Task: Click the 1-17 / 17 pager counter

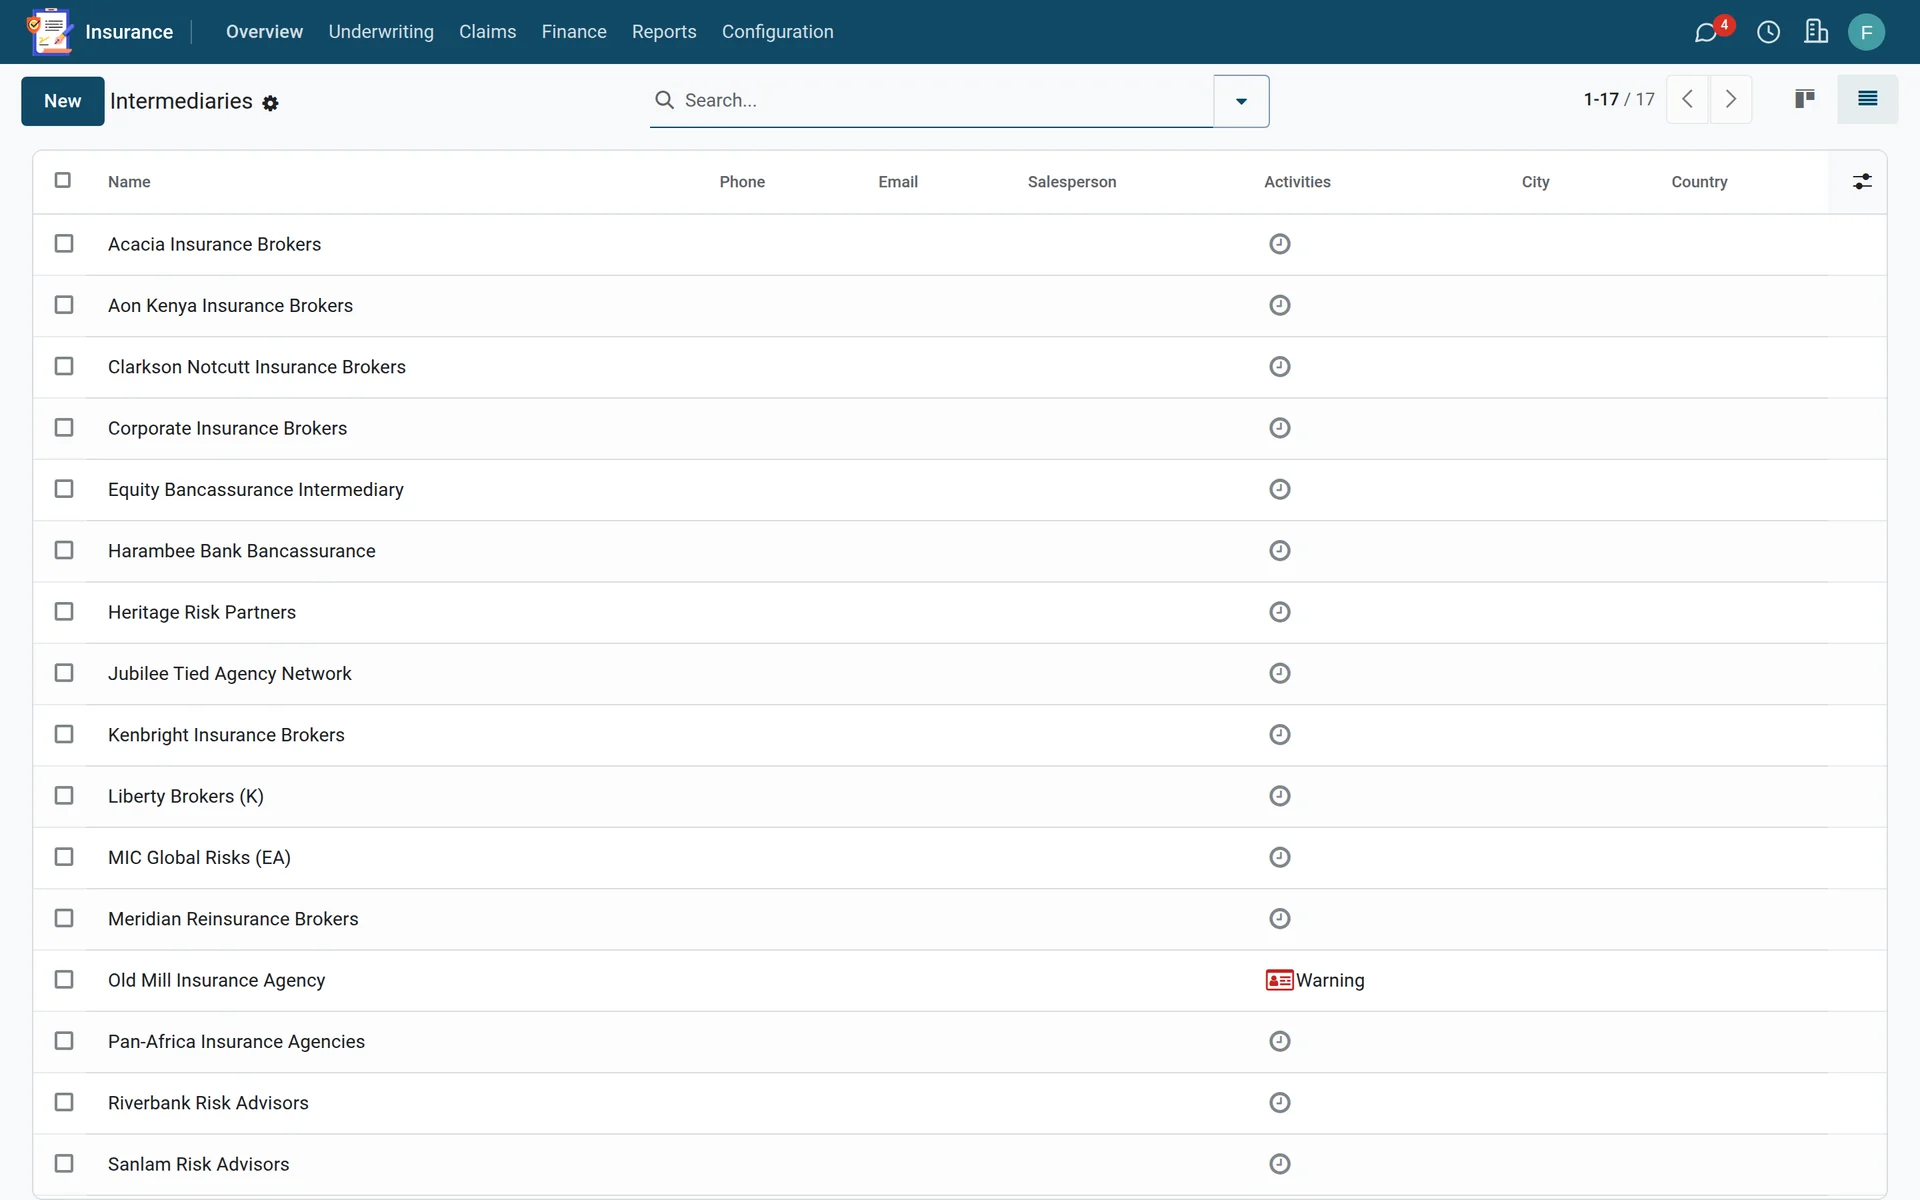Action: [1619, 99]
